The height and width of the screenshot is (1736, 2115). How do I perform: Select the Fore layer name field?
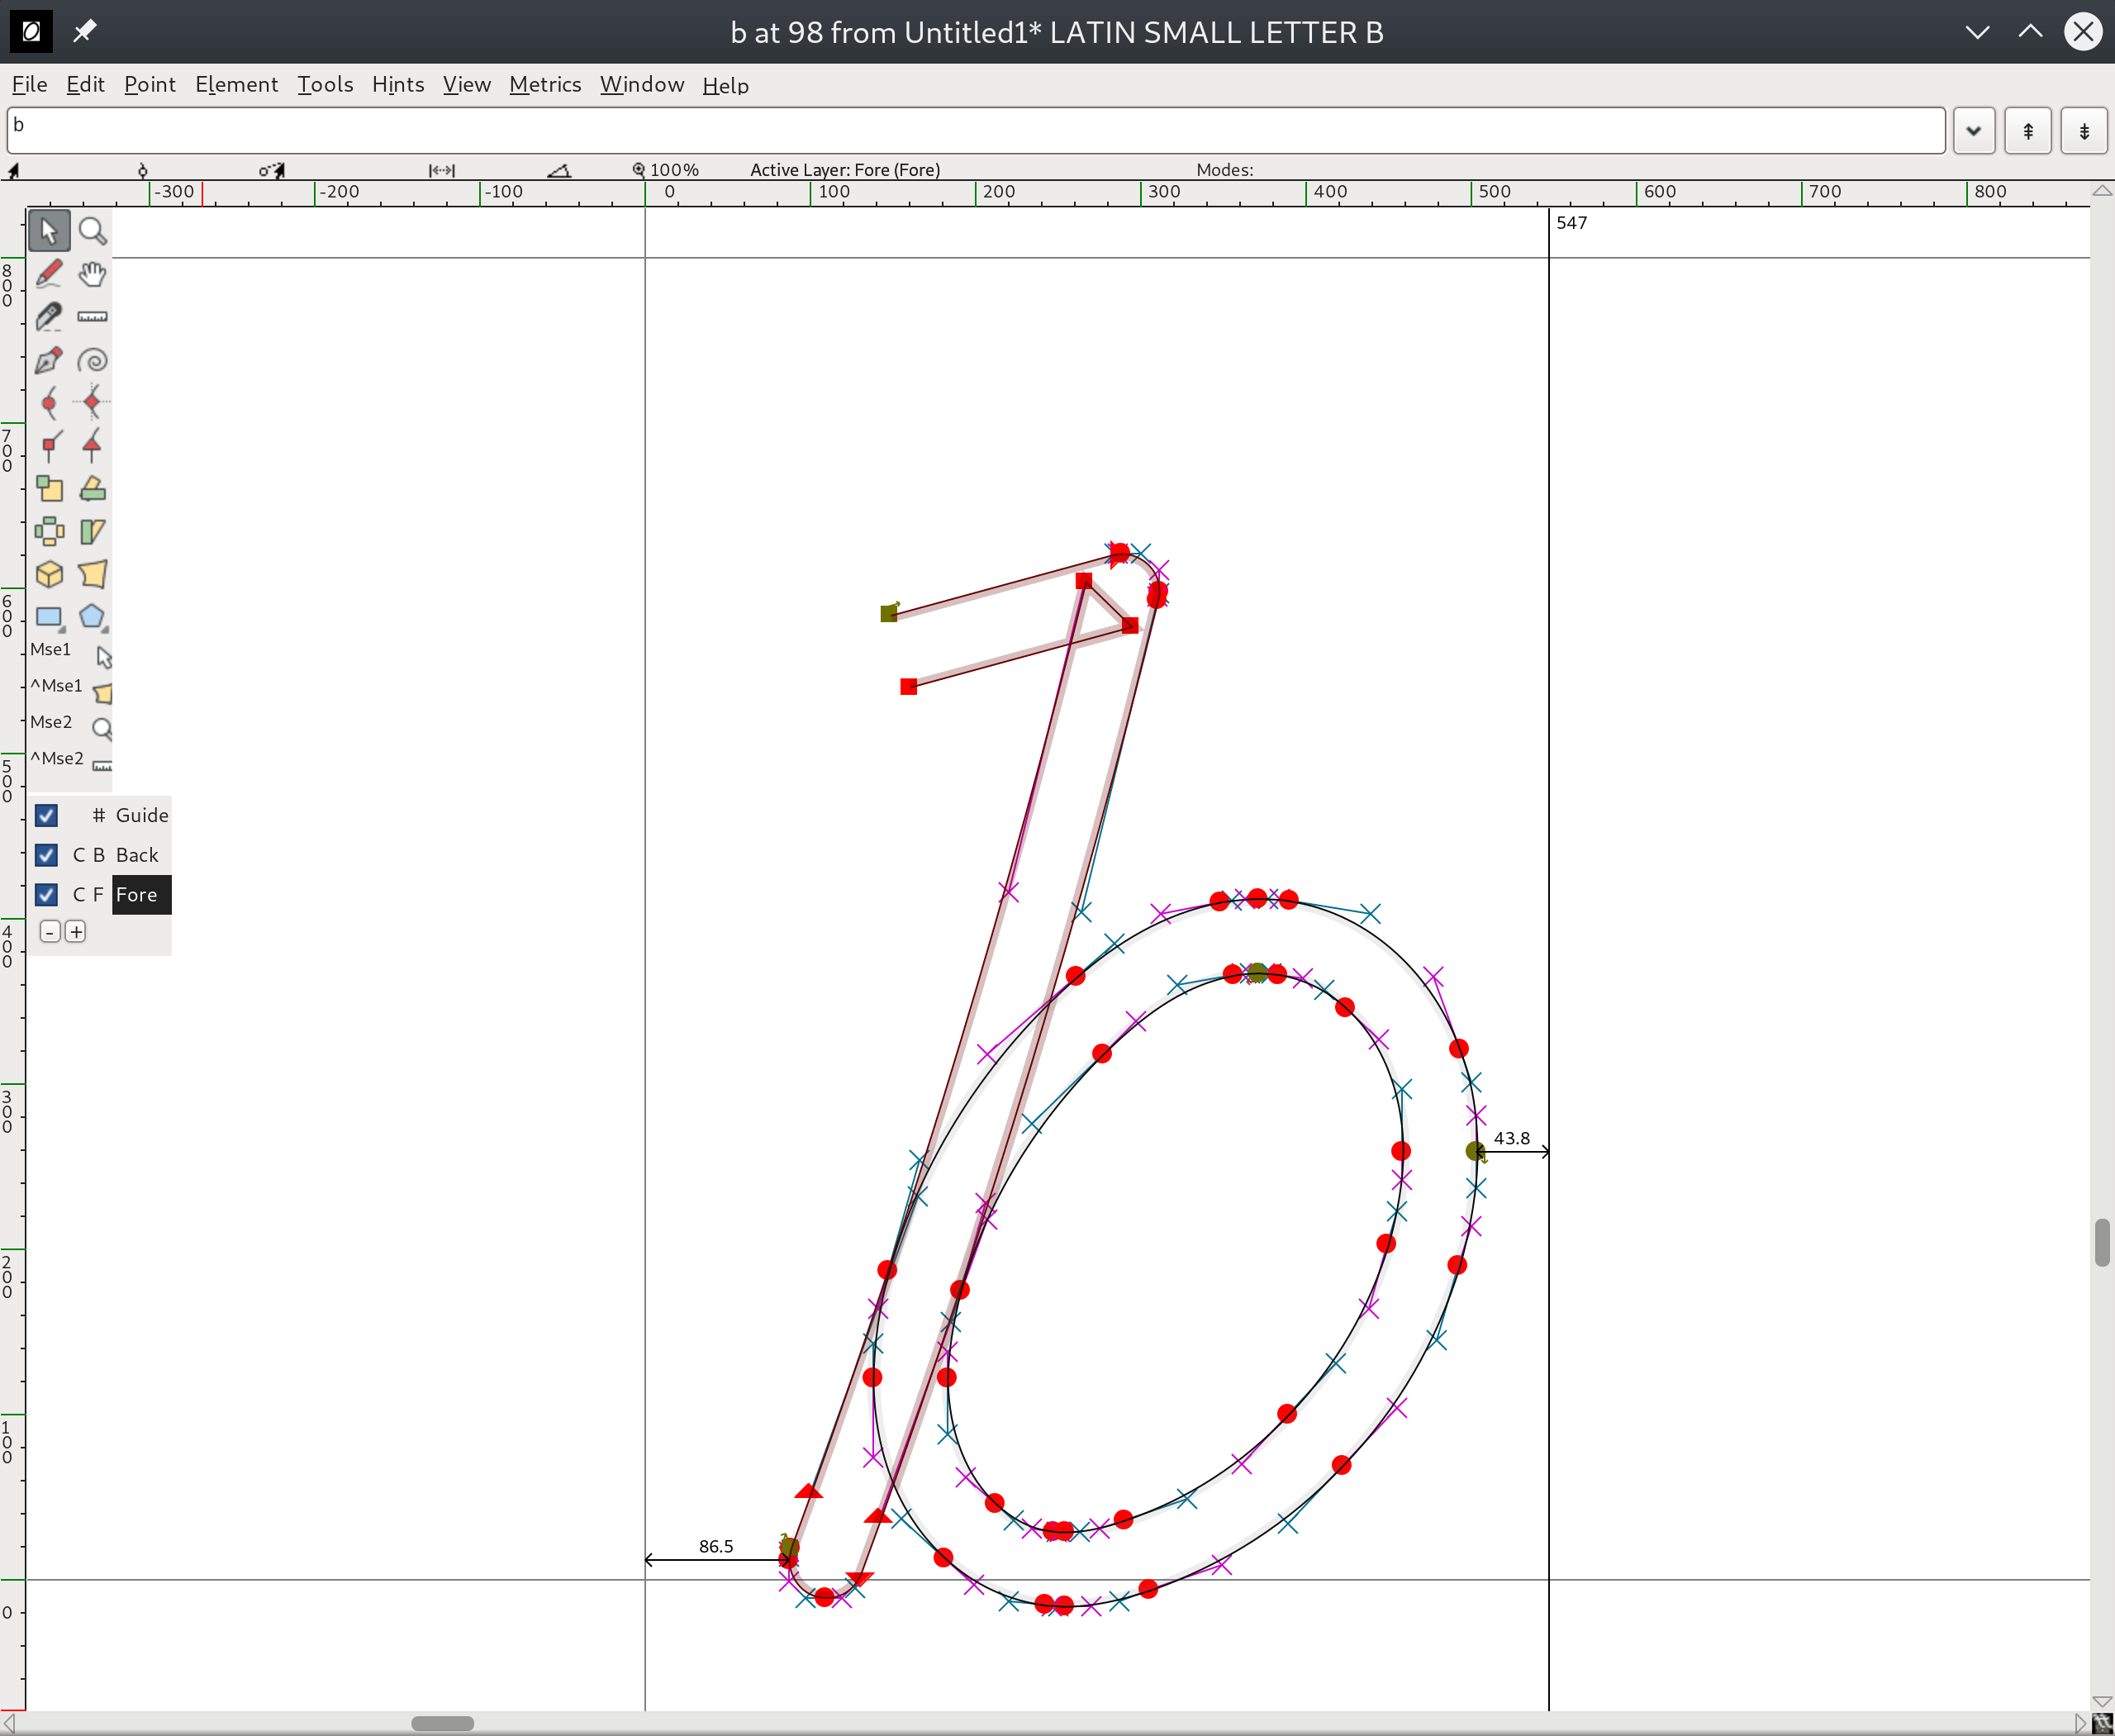[x=140, y=894]
